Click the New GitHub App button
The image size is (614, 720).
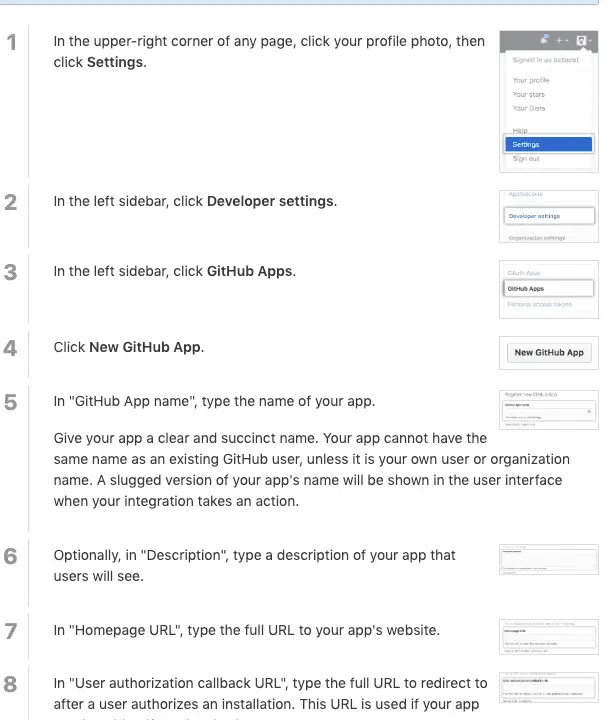click(x=549, y=353)
